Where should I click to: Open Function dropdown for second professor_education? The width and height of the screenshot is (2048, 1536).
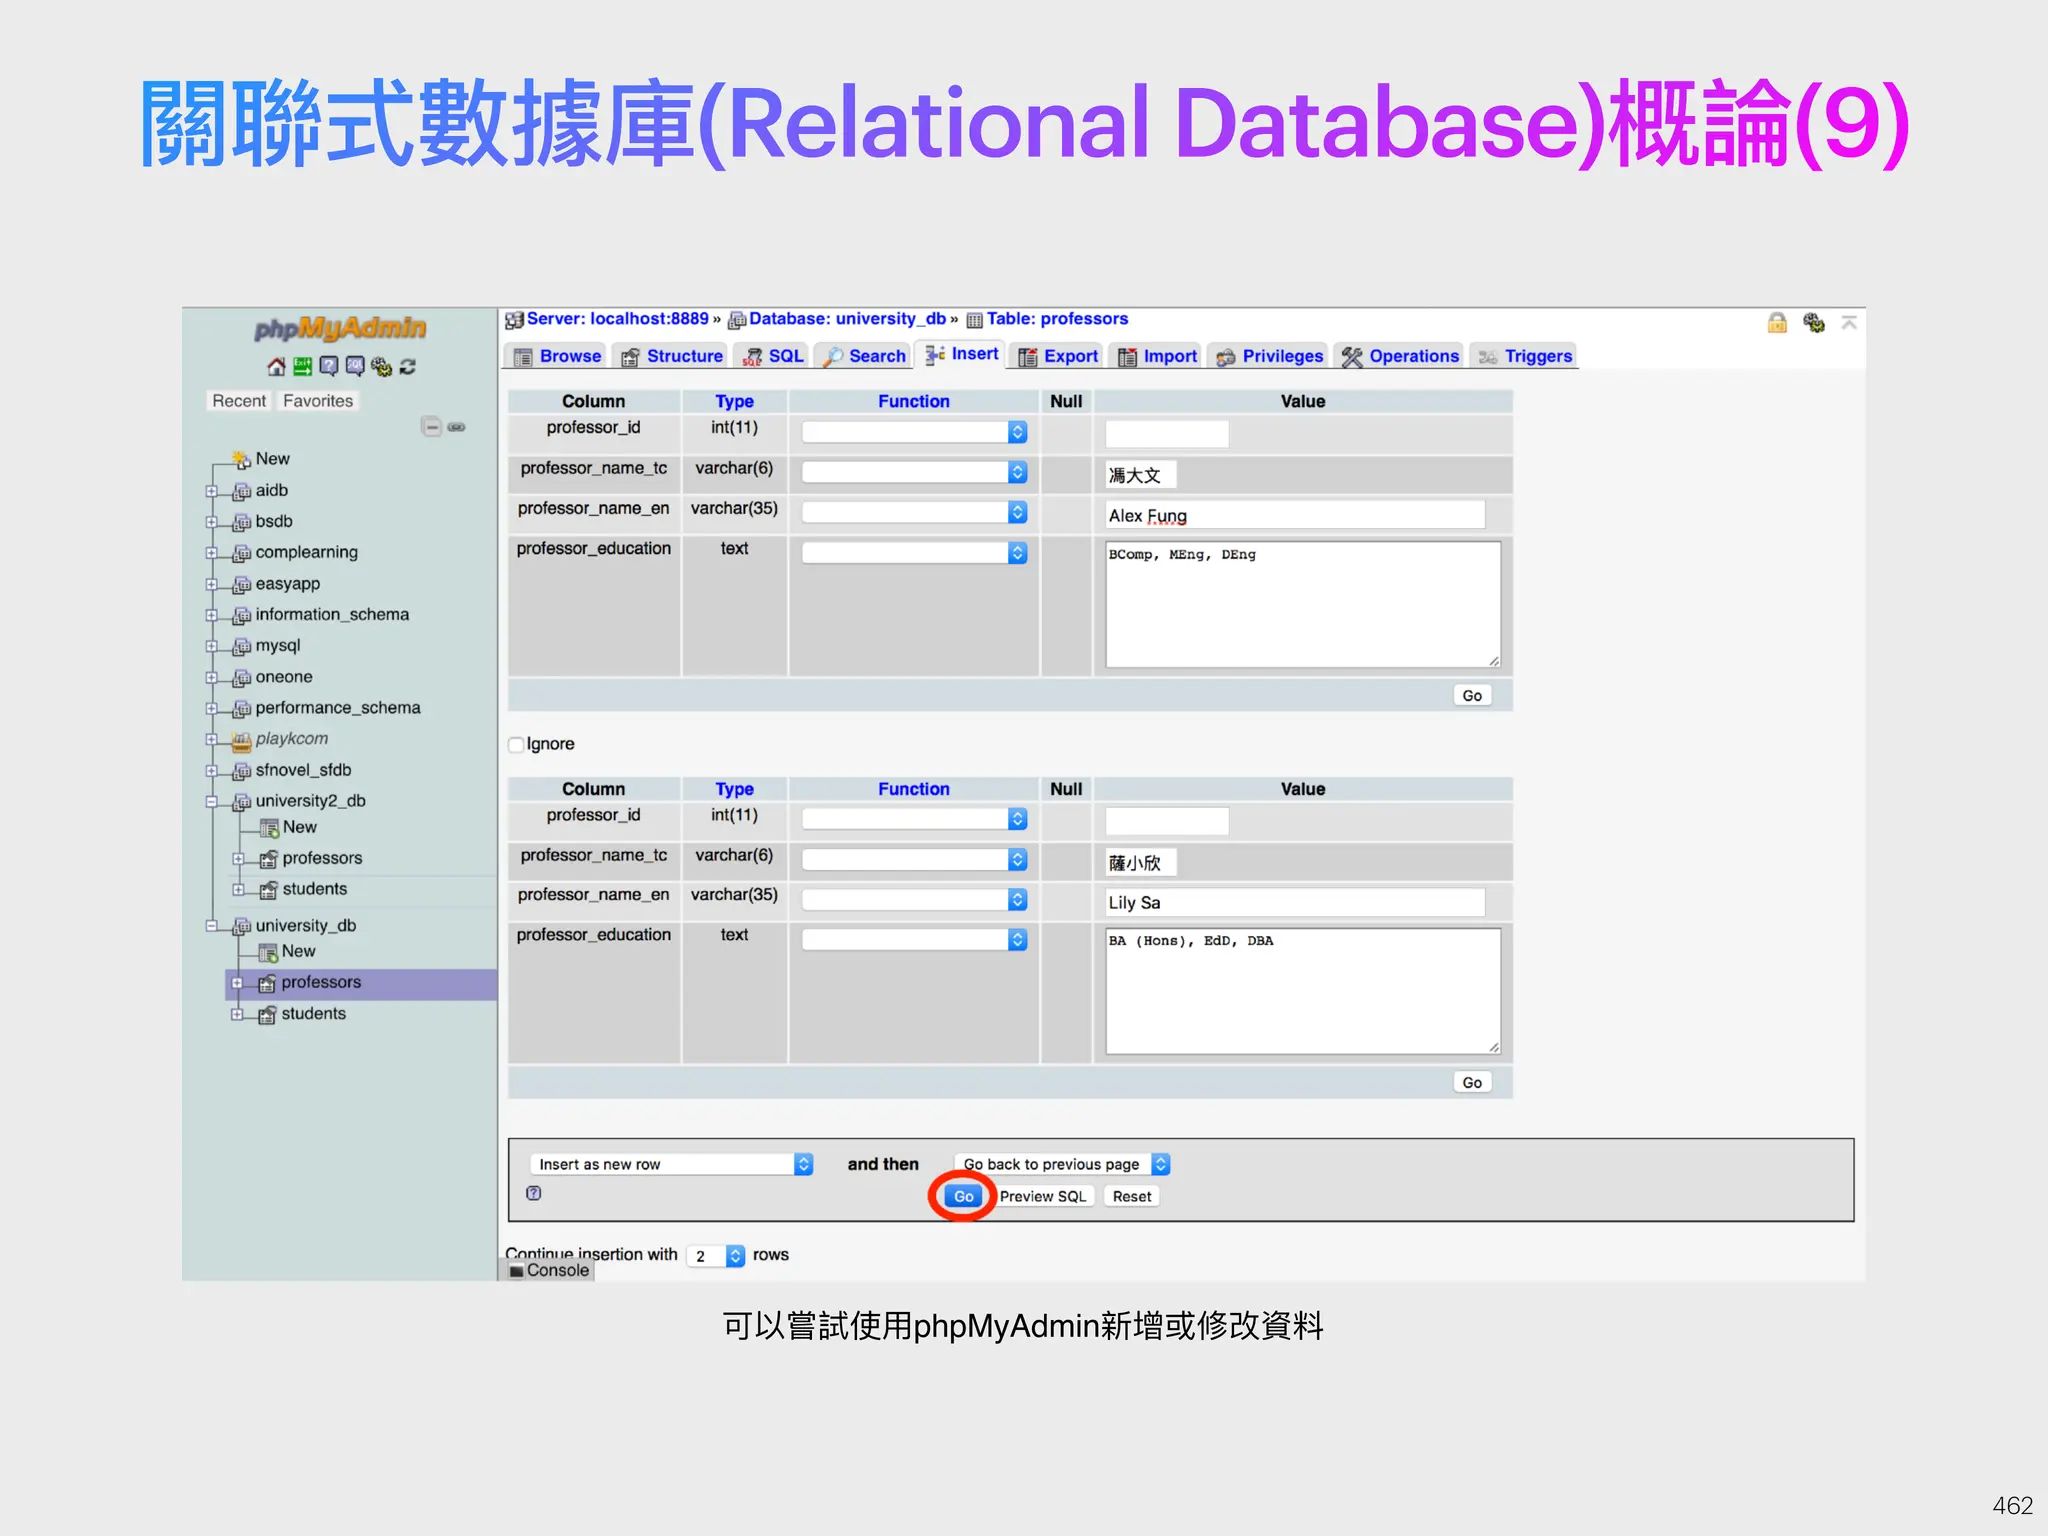tap(914, 940)
